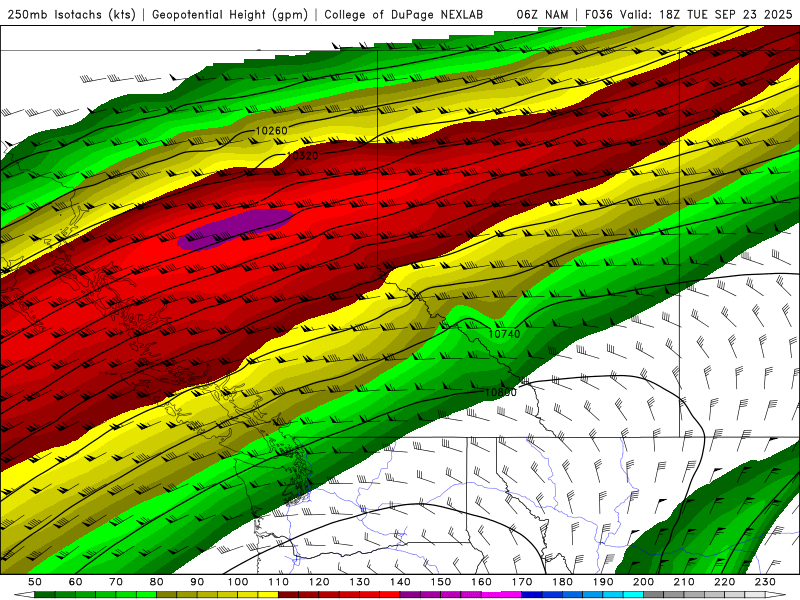
Task: Click the 210 knot legend label
Action: [x=684, y=582]
